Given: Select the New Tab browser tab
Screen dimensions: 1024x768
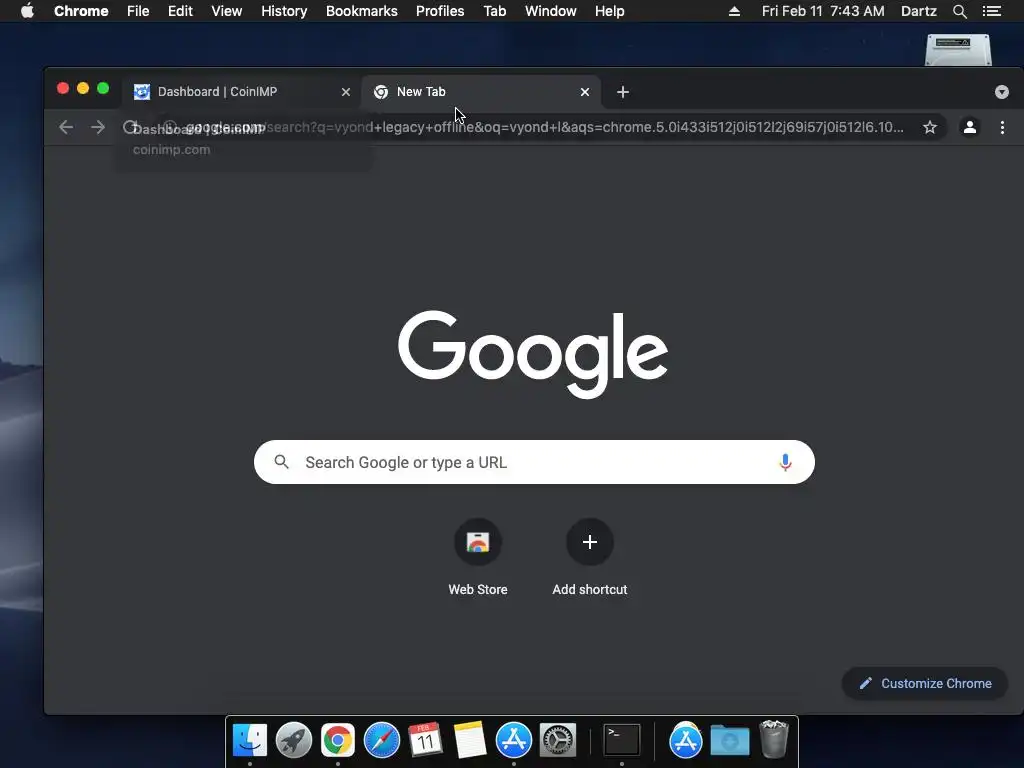Looking at the screenshot, I should [x=480, y=91].
